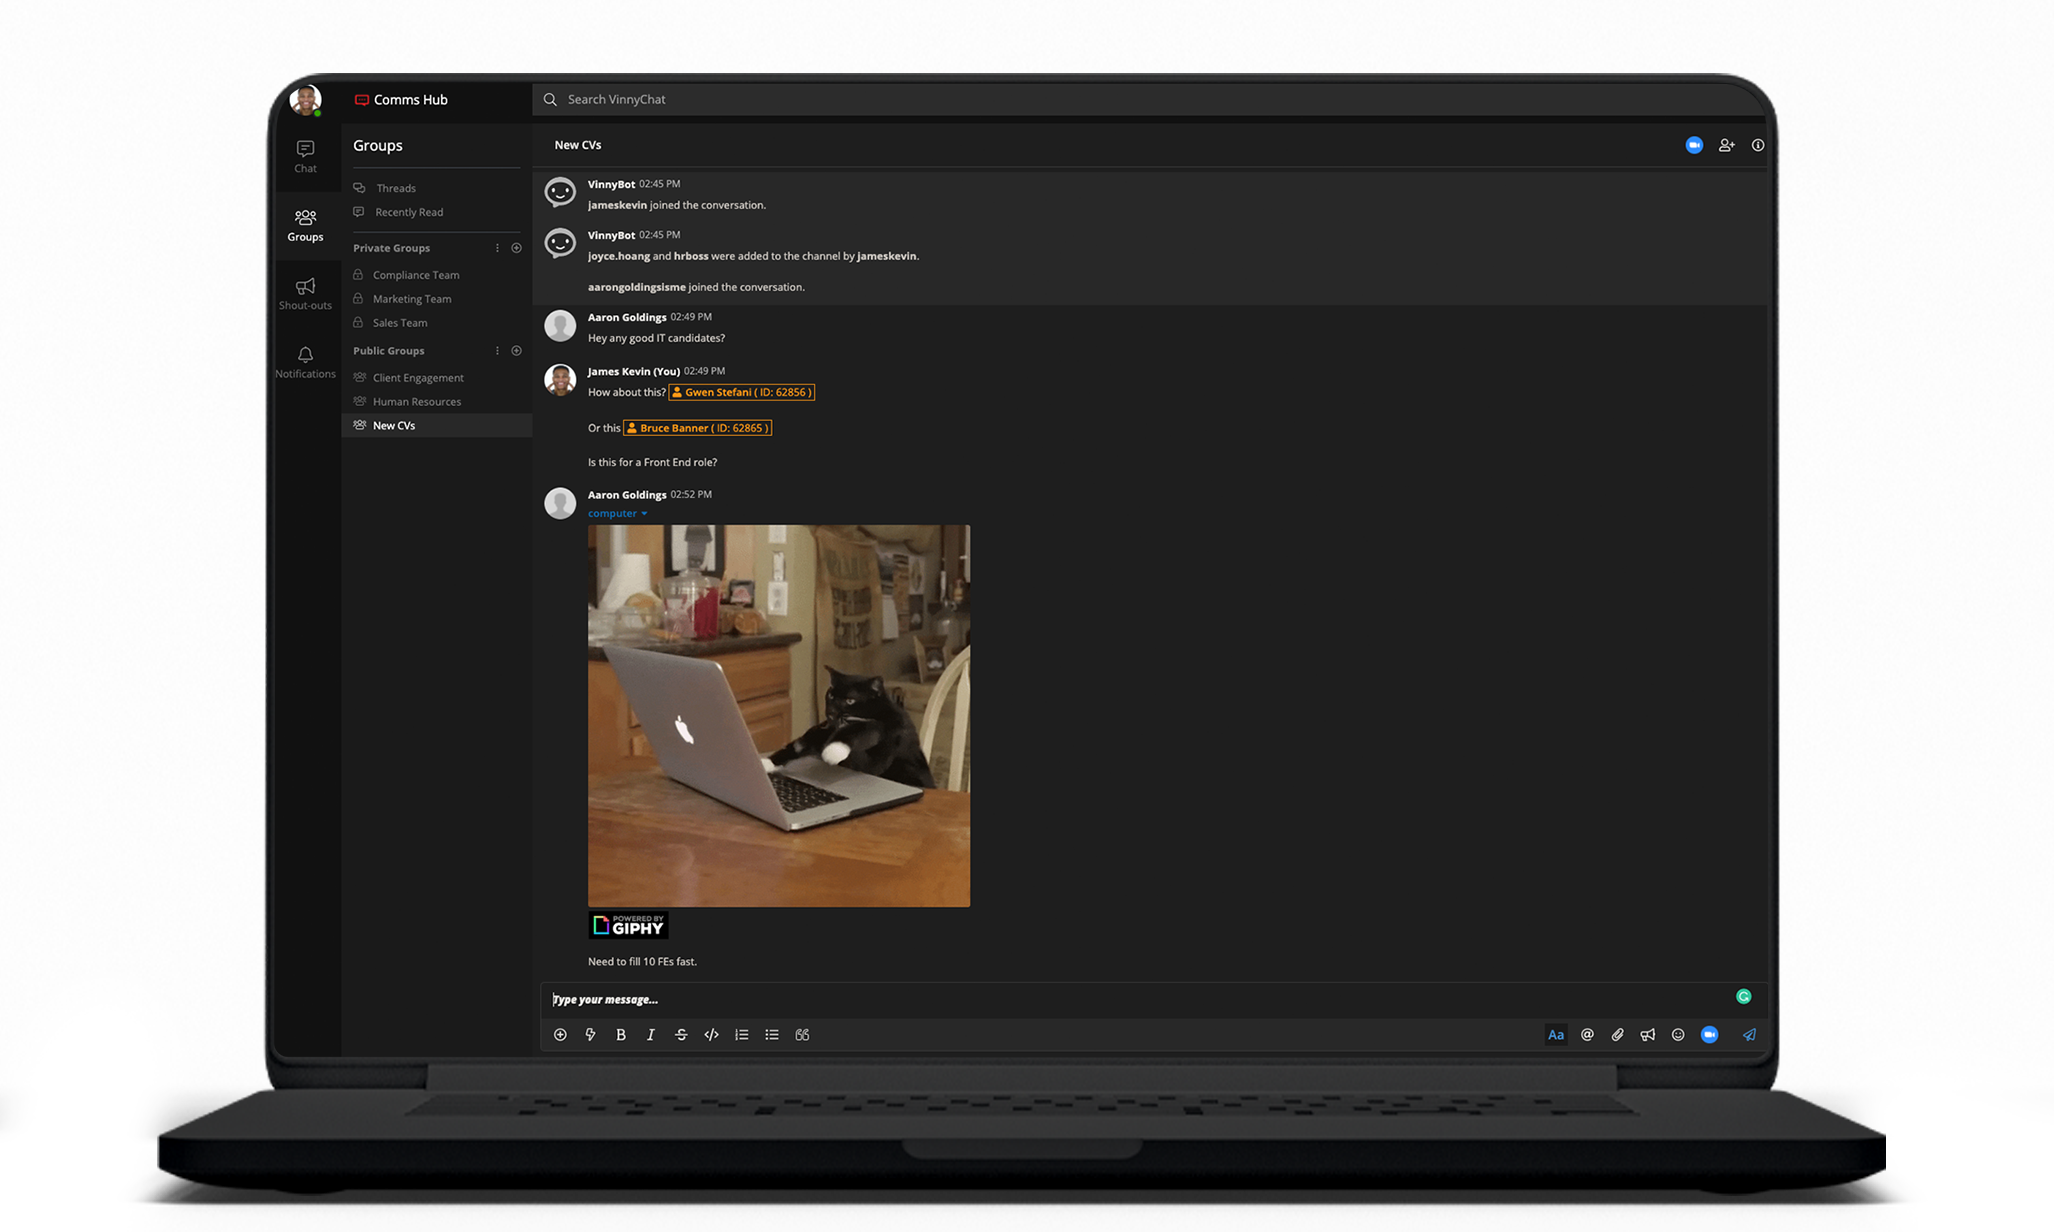The image size is (2054, 1232).
Task: Toggle the Aa formatting toolbar
Action: tap(1556, 1035)
